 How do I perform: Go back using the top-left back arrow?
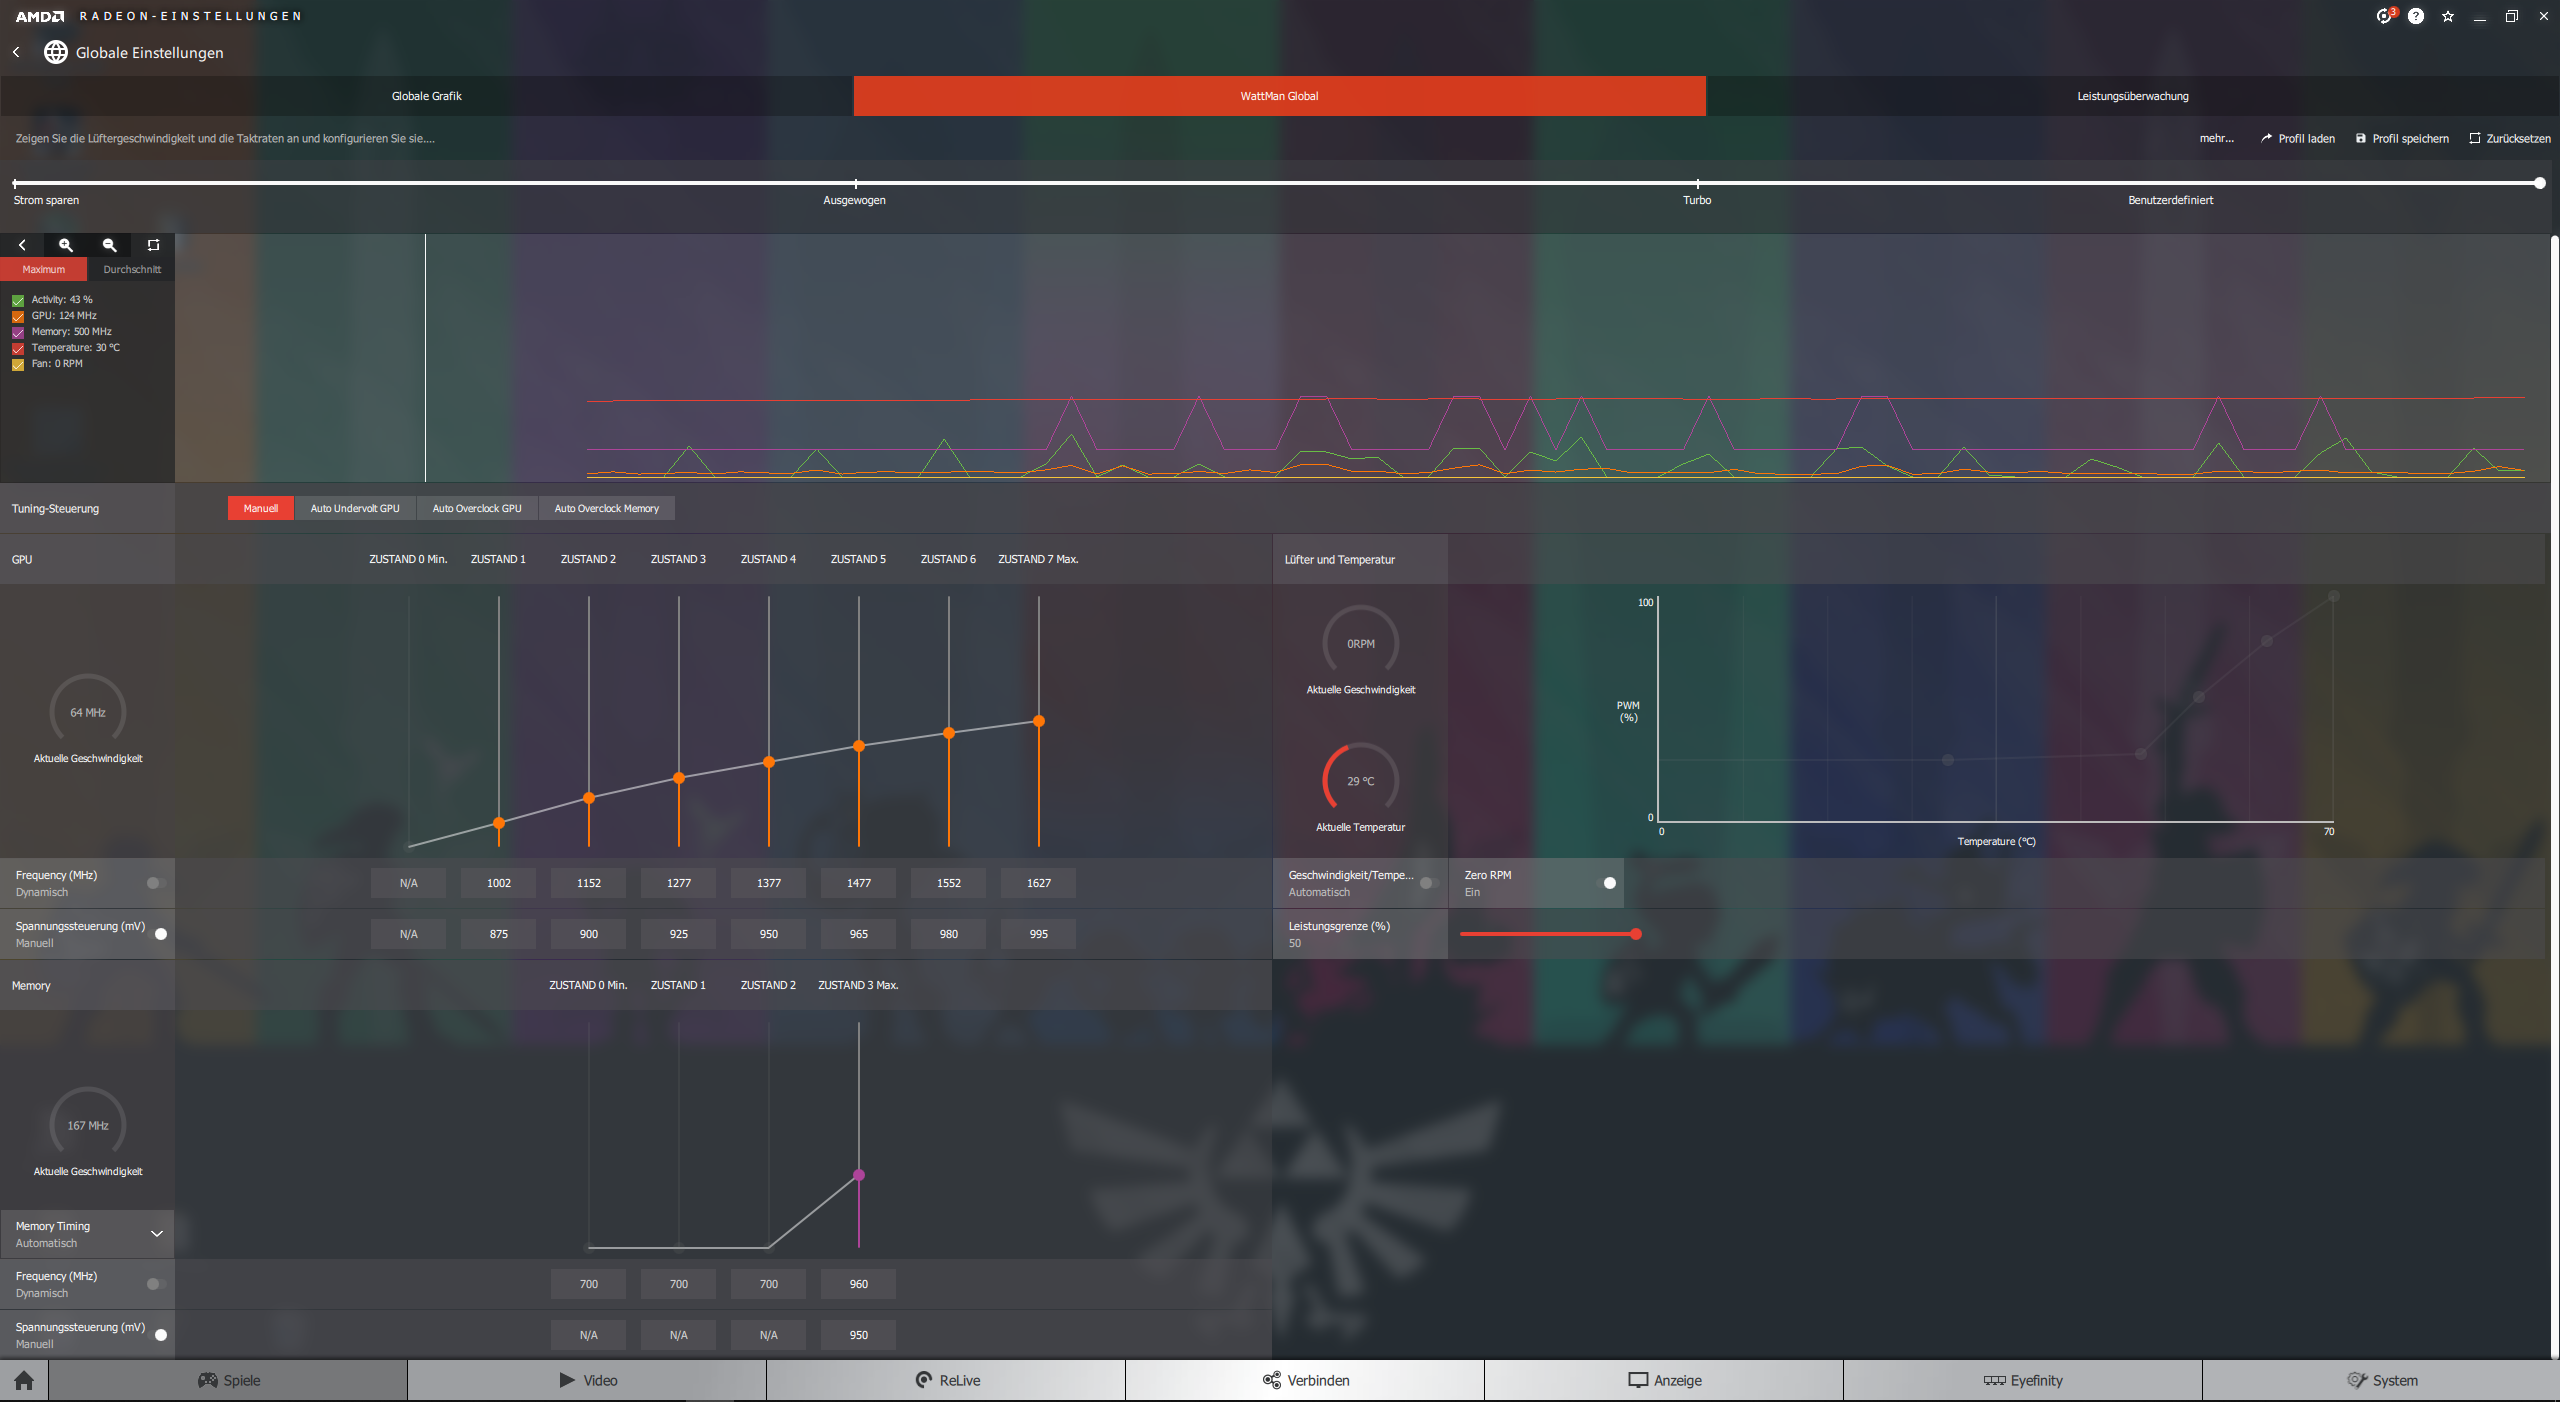[16, 52]
